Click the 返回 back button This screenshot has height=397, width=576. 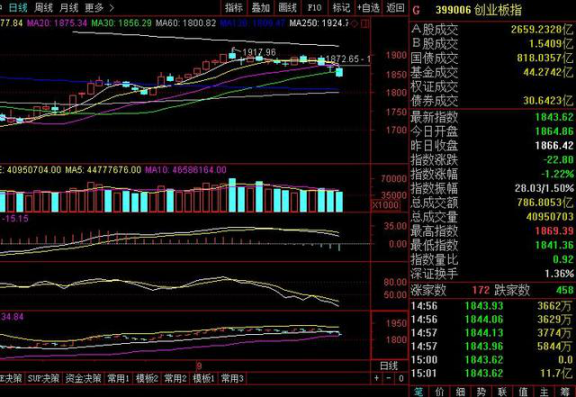tap(395, 8)
